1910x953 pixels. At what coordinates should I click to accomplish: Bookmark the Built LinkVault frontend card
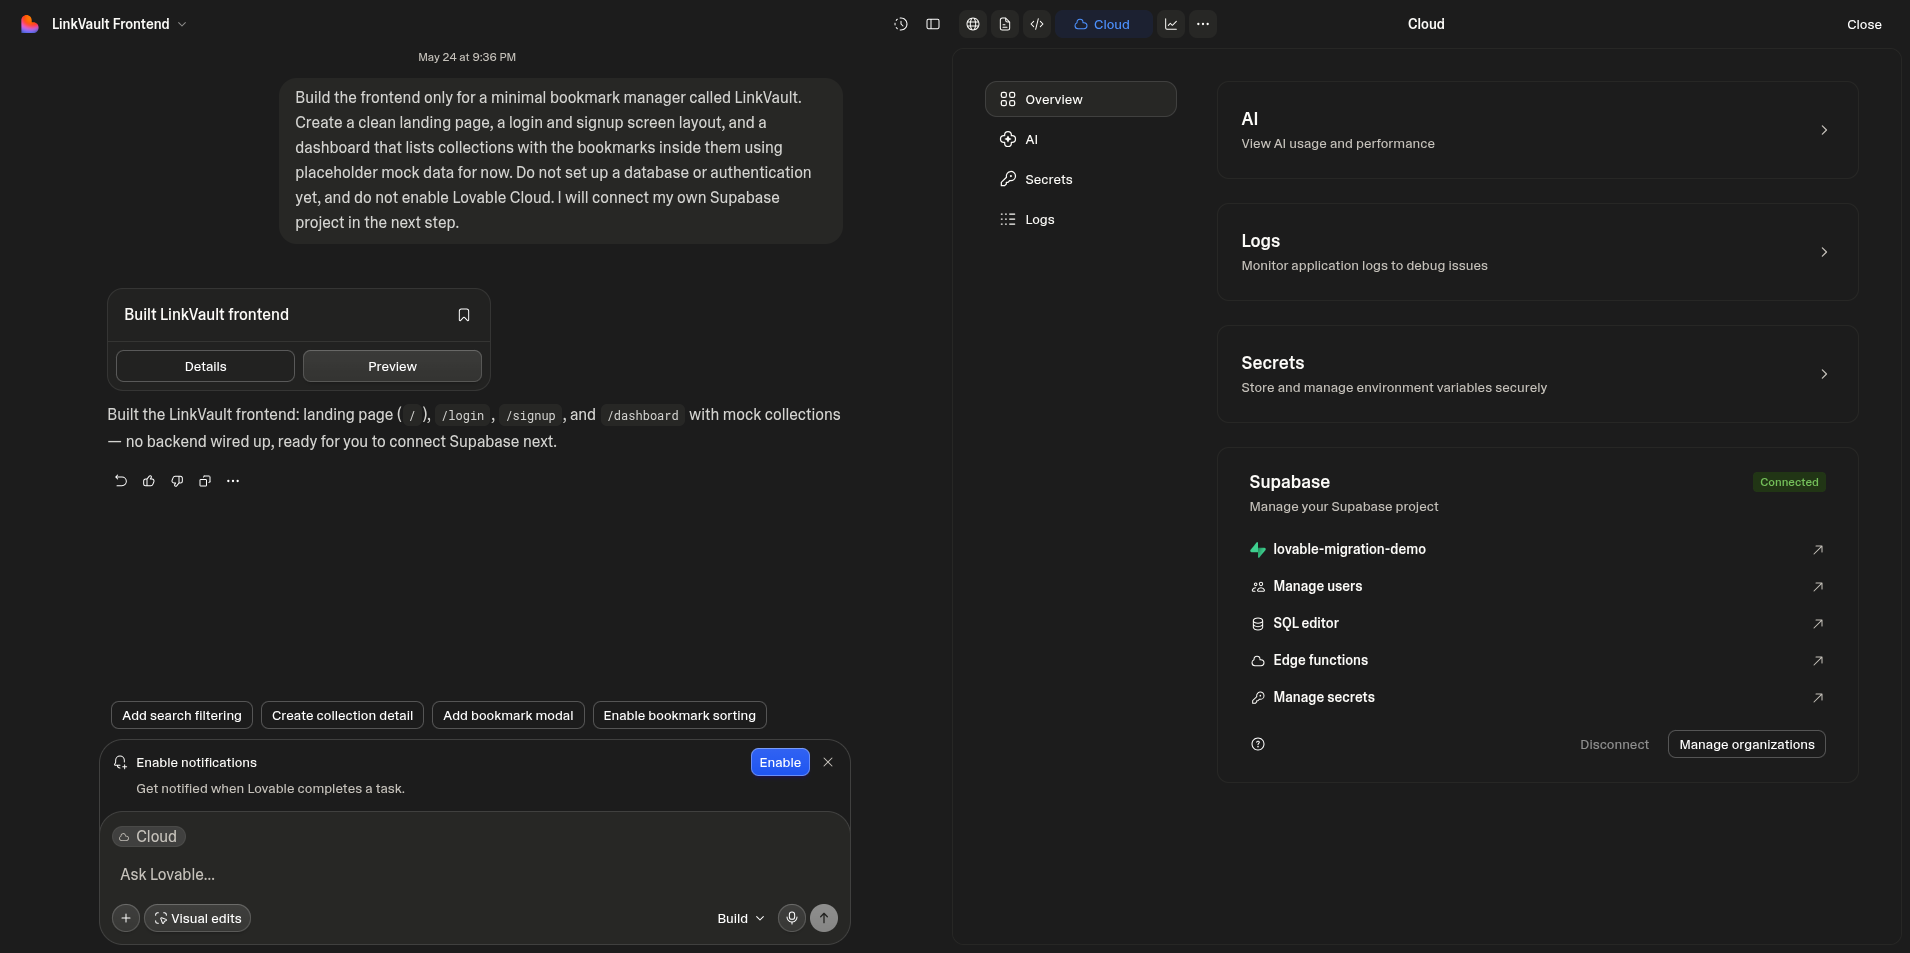coord(464,315)
